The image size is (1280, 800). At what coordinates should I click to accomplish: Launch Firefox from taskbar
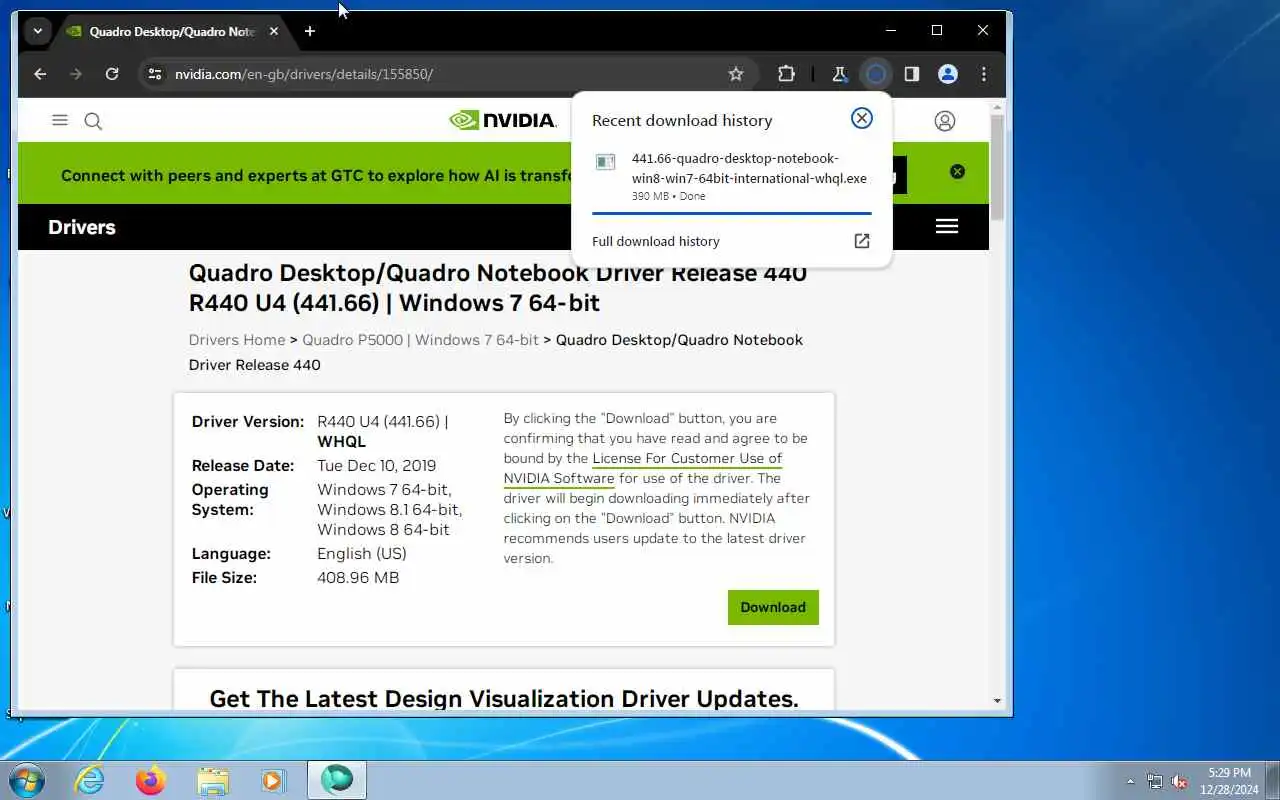point(151,780)
